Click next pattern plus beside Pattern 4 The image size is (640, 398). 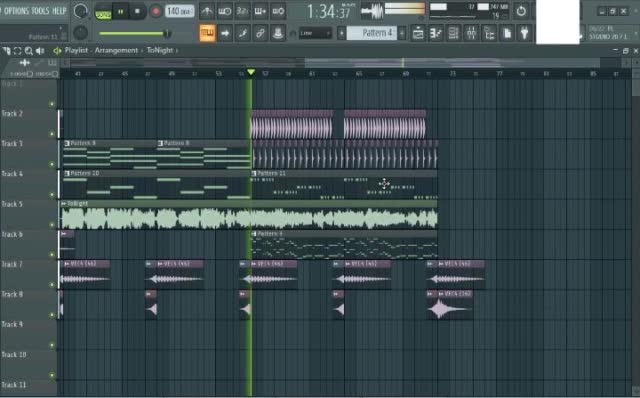[x=402, y=33]
